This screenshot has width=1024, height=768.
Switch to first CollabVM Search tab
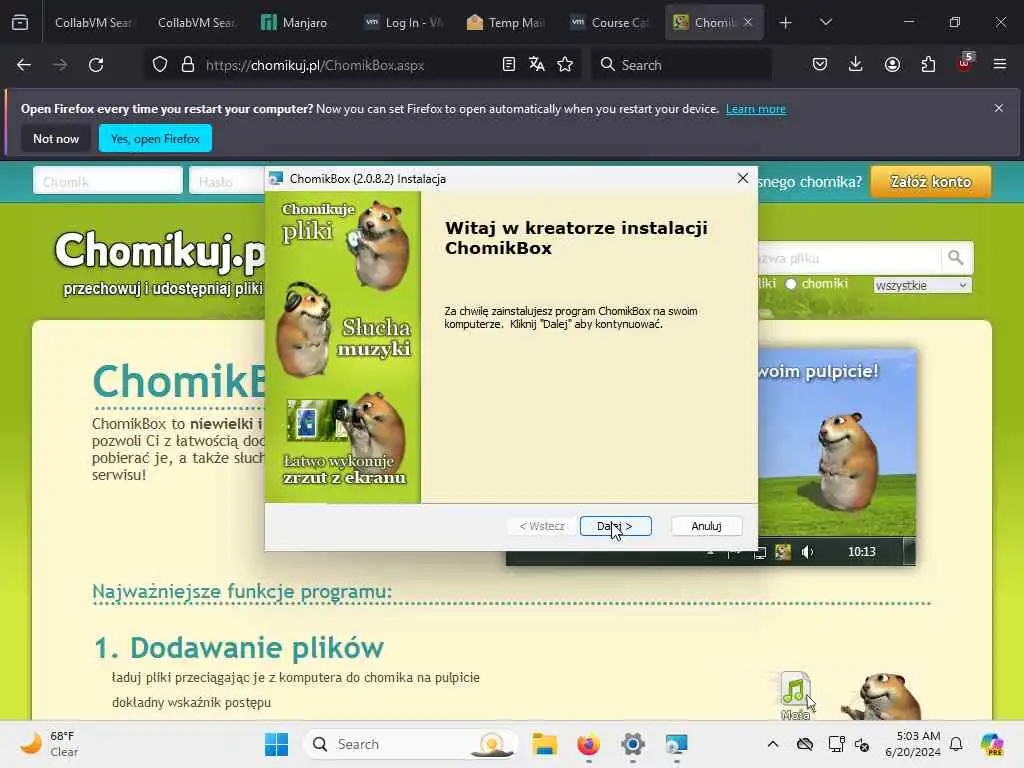tap(92, 22)
